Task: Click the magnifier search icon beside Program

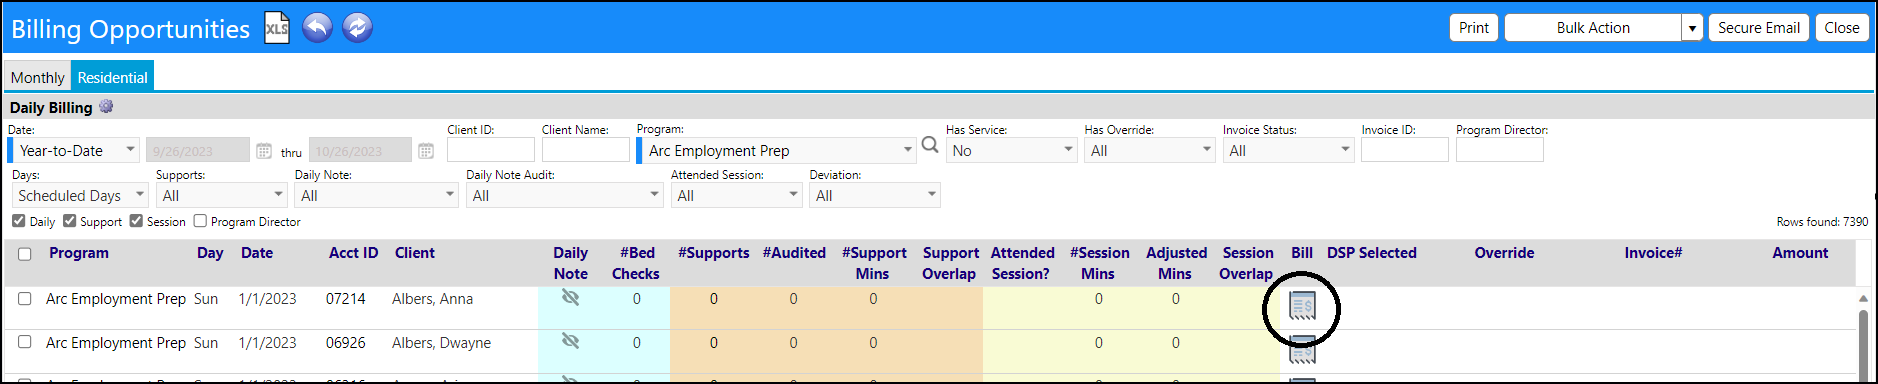Action: [930, 146]
